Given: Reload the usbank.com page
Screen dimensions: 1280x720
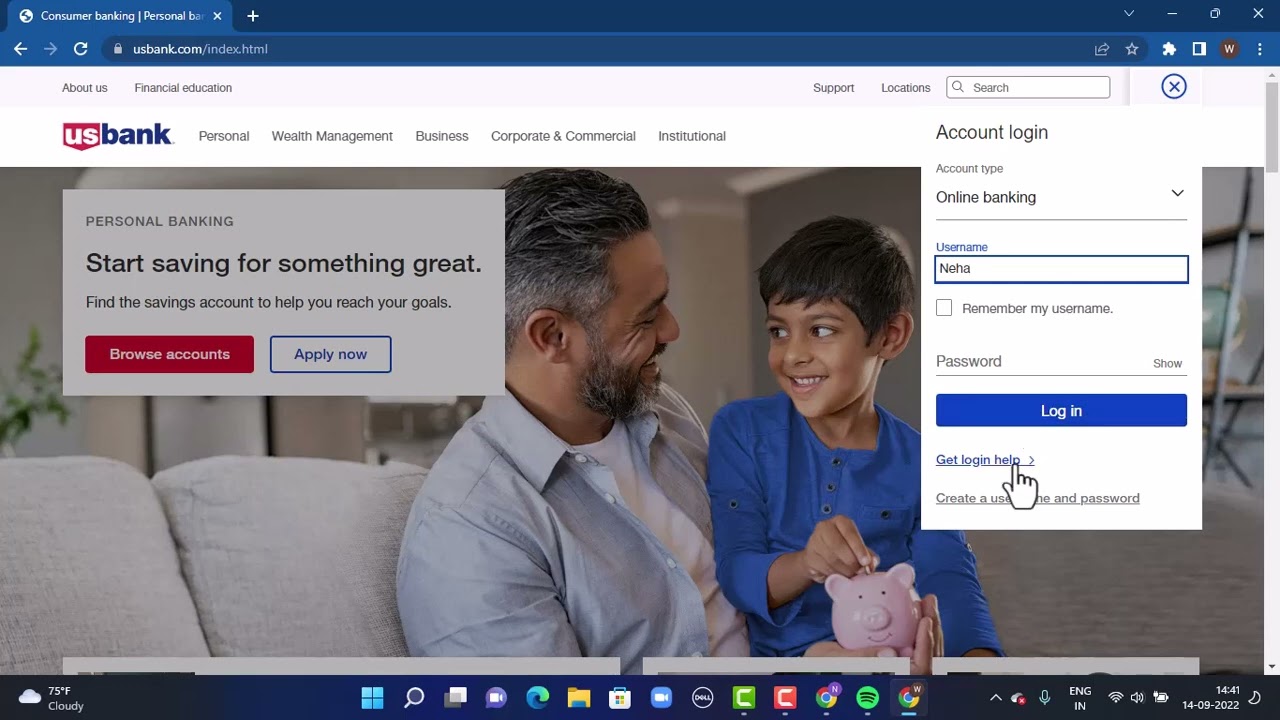Looking at the screenshot, I should point(81,49).
